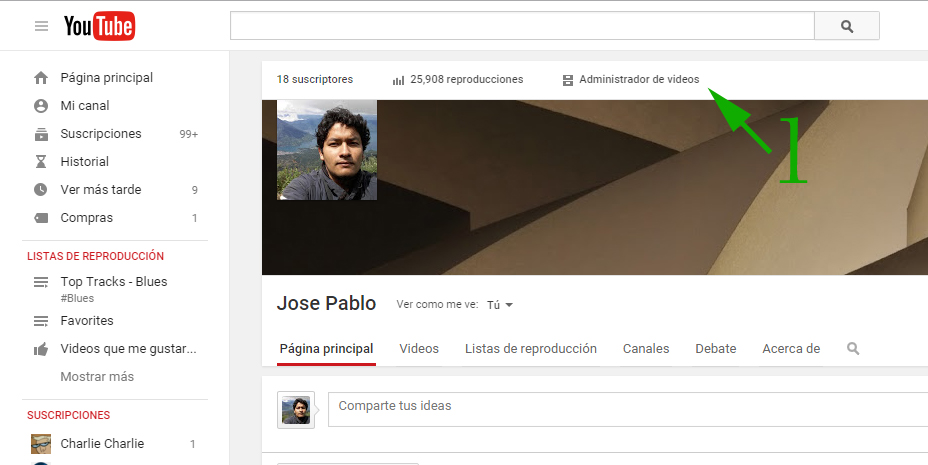Switch to the Debate tab
The width and height of the screenshot is (928, 465).
[716, 349]
